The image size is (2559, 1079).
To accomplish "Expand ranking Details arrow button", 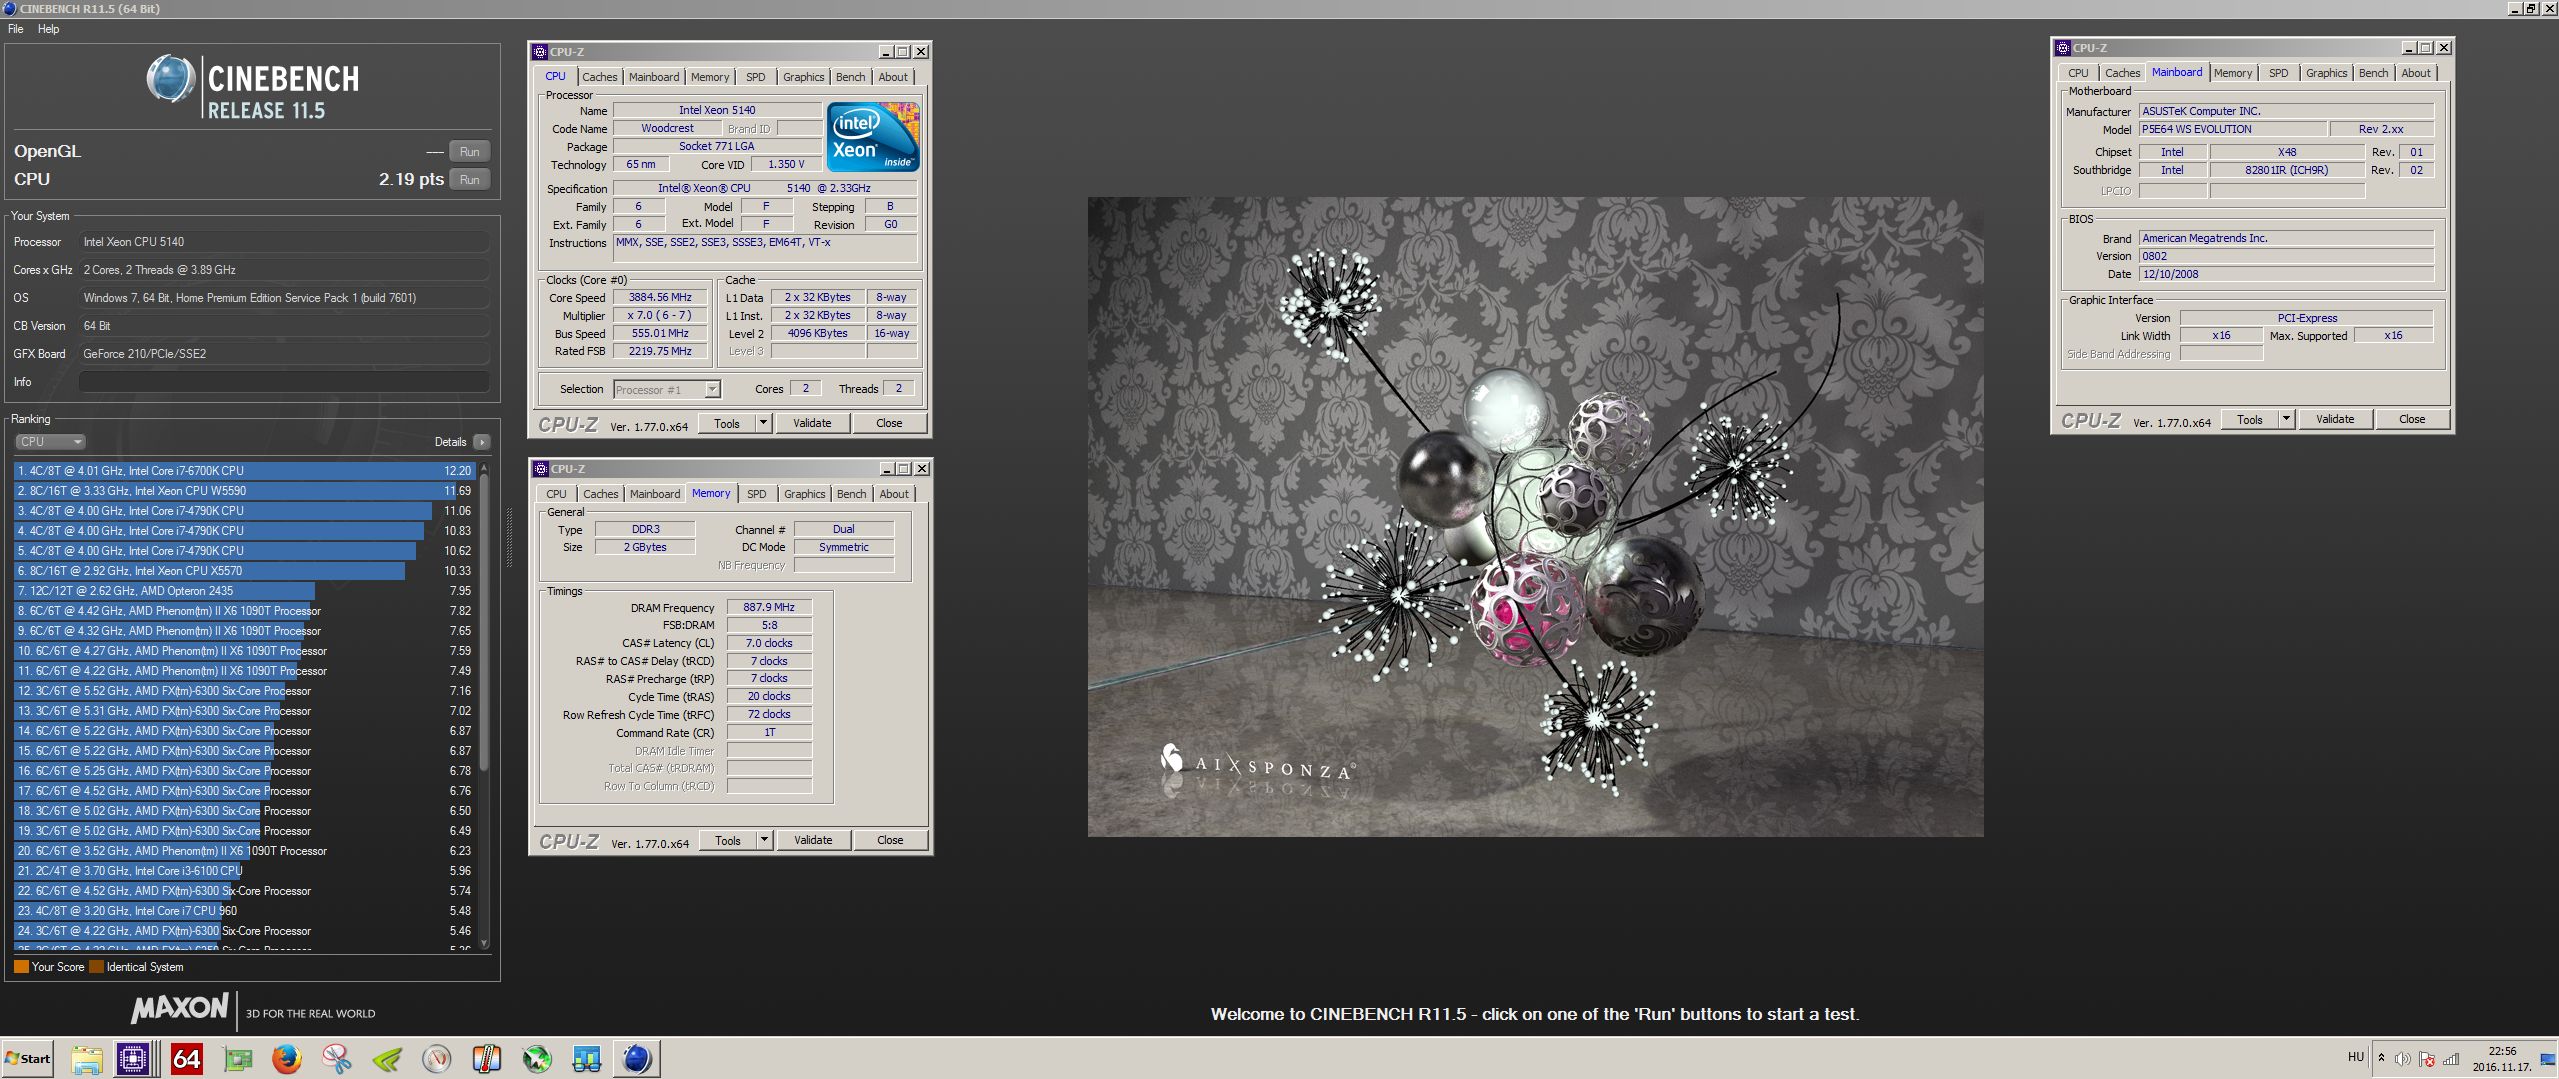I will coord(482,442).
